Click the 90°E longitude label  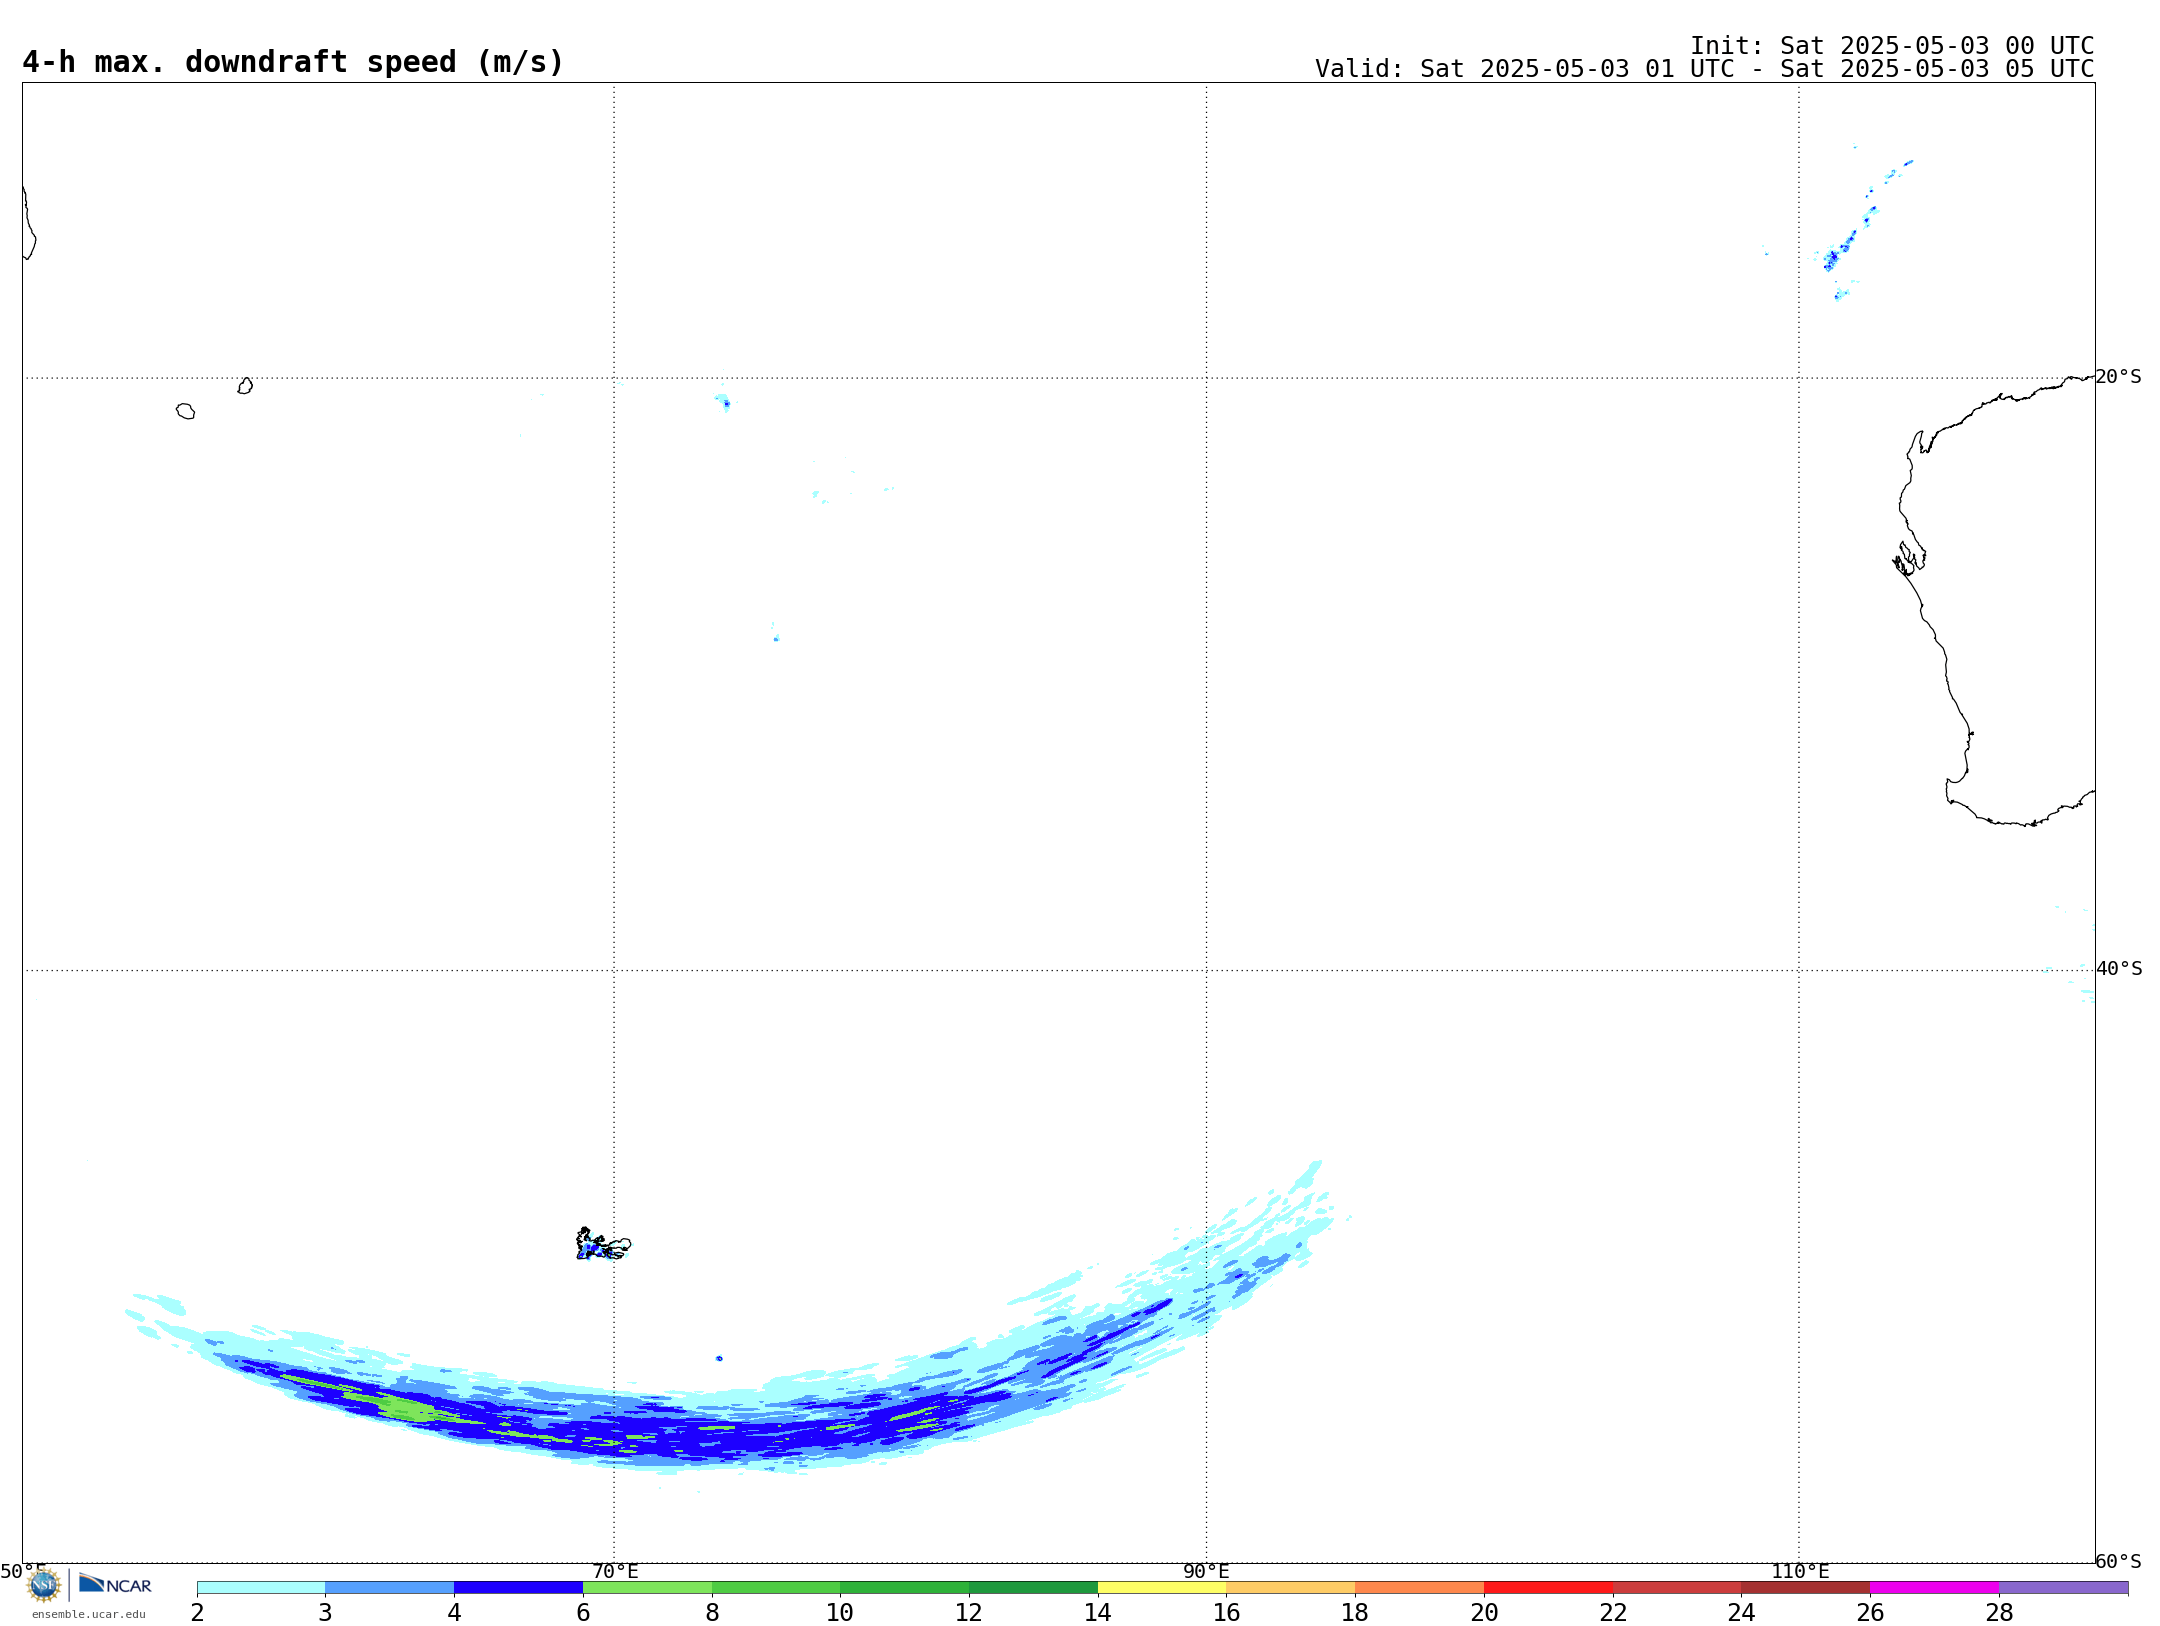(x=1206, y=1571)
